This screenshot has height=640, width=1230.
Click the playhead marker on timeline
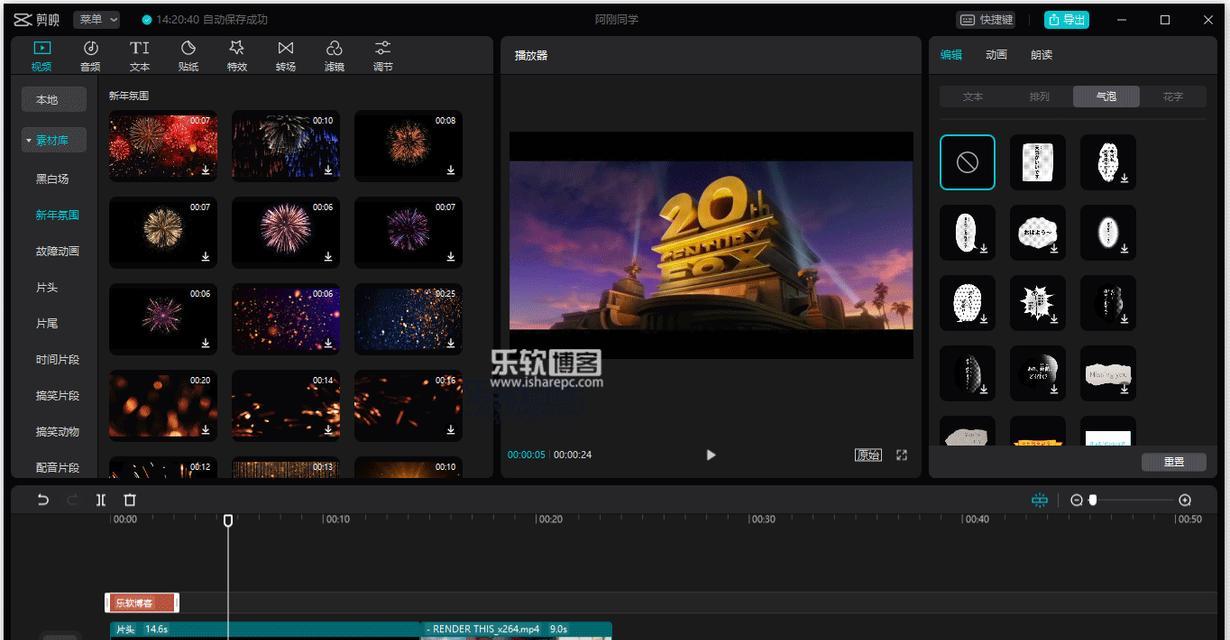coord(228,520)
